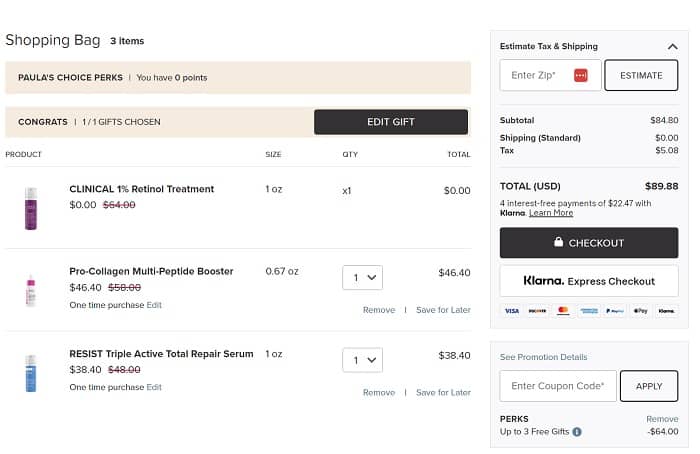The width and height of the screenshot is (700, 454).
Task: Click the info icon beside Up to 3 Free Gifts
Action: pyautogui.click(x=577, y=432)
